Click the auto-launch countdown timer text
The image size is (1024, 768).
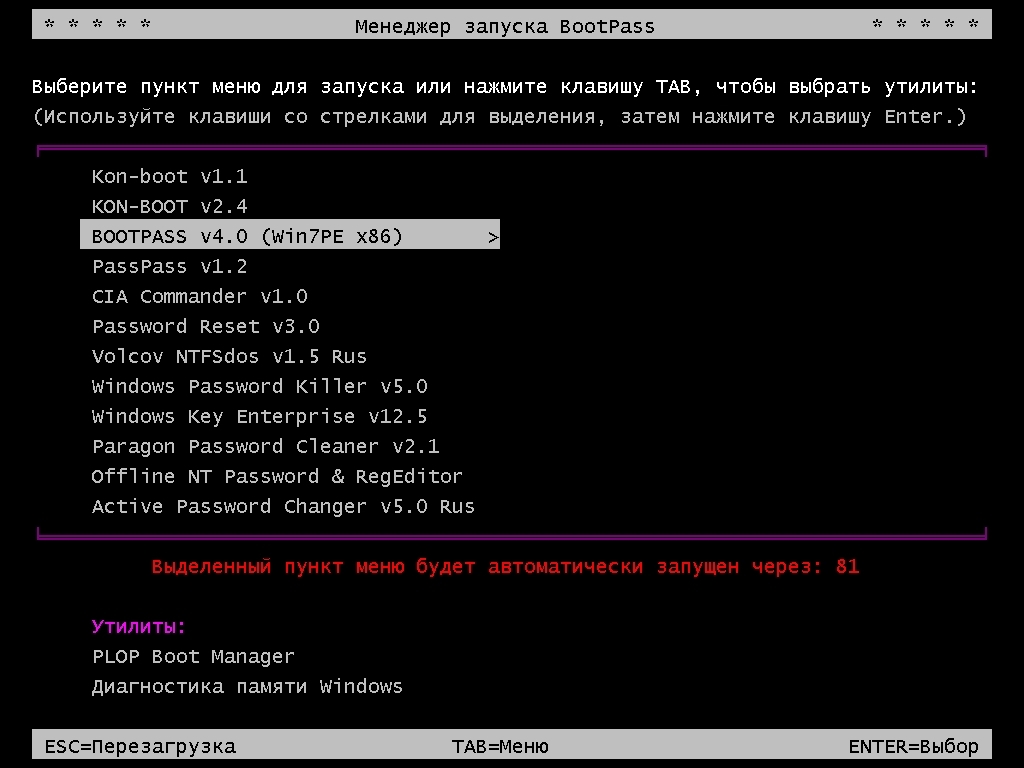505,567
